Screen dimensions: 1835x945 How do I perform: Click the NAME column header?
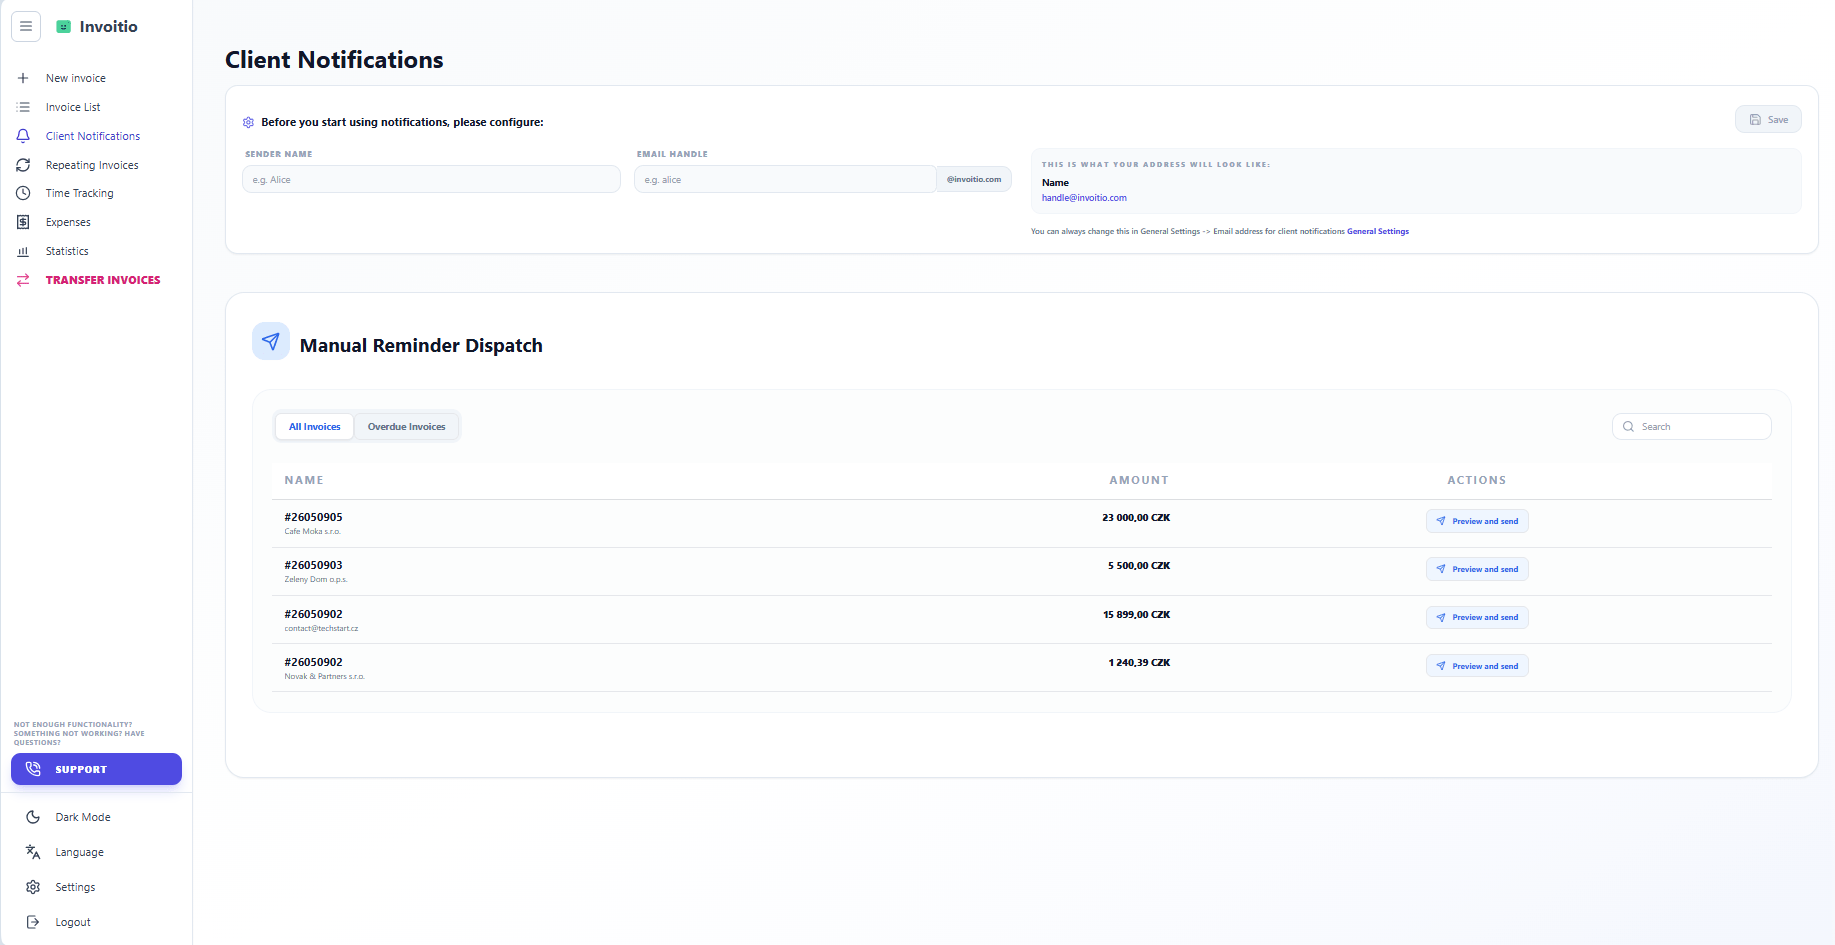[304, 480]
